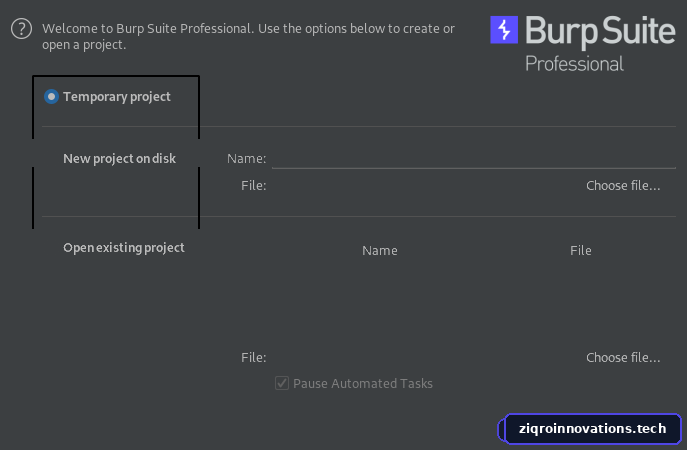This screenshot has height=450, width=687.
Task: Click the Welcome to Burp Suite Professional message
Action: coord(248,36)
